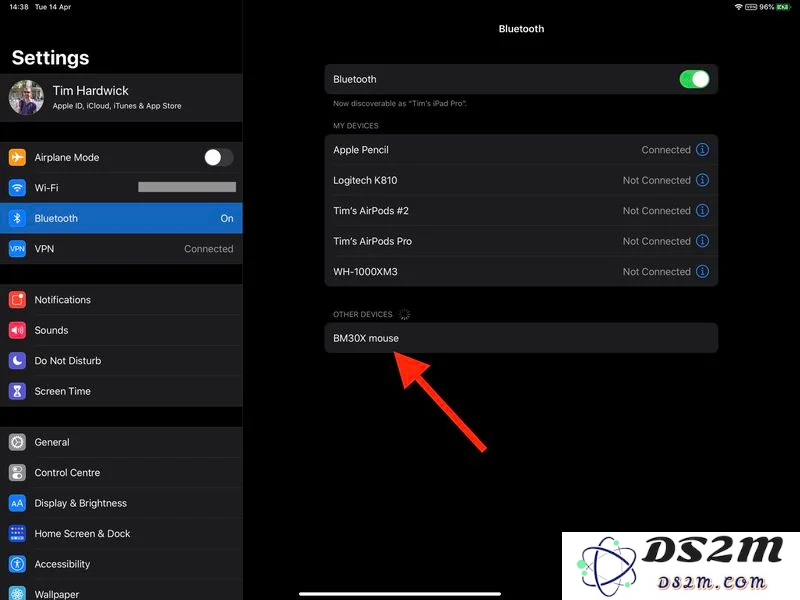Open info for Tim's AirPods Pro
The image size is (800, 600).
point(703,241)
